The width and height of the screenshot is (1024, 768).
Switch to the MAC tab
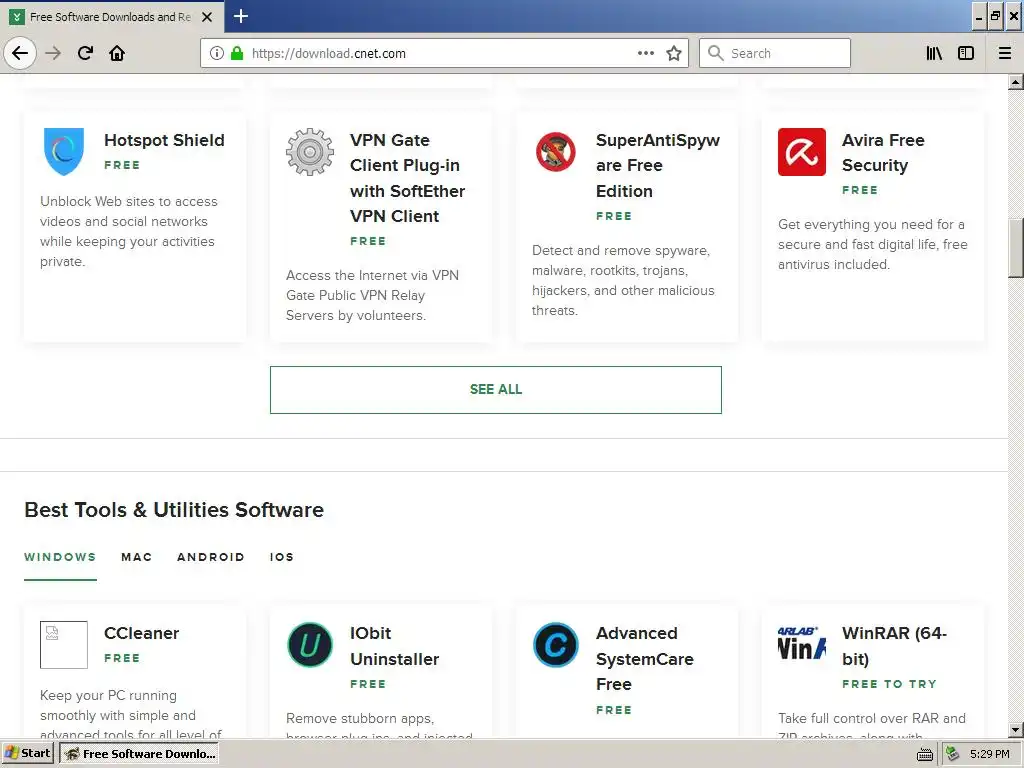click(x=136, y=557)
